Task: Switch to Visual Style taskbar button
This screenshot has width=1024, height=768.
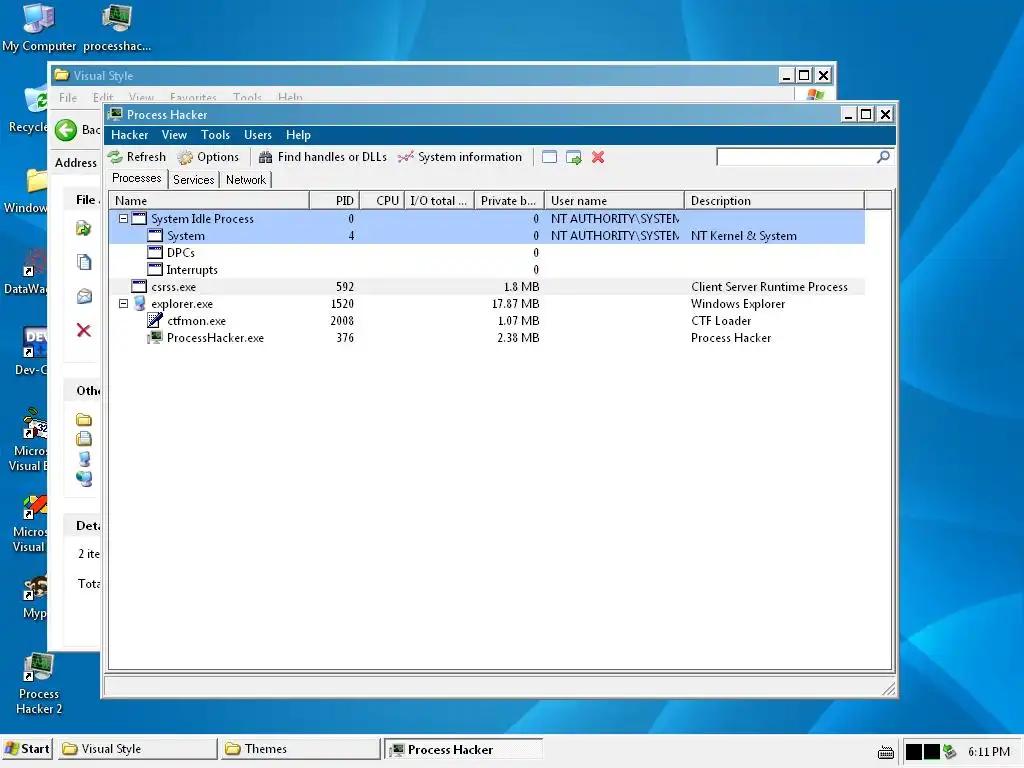Action: (137, 748)
